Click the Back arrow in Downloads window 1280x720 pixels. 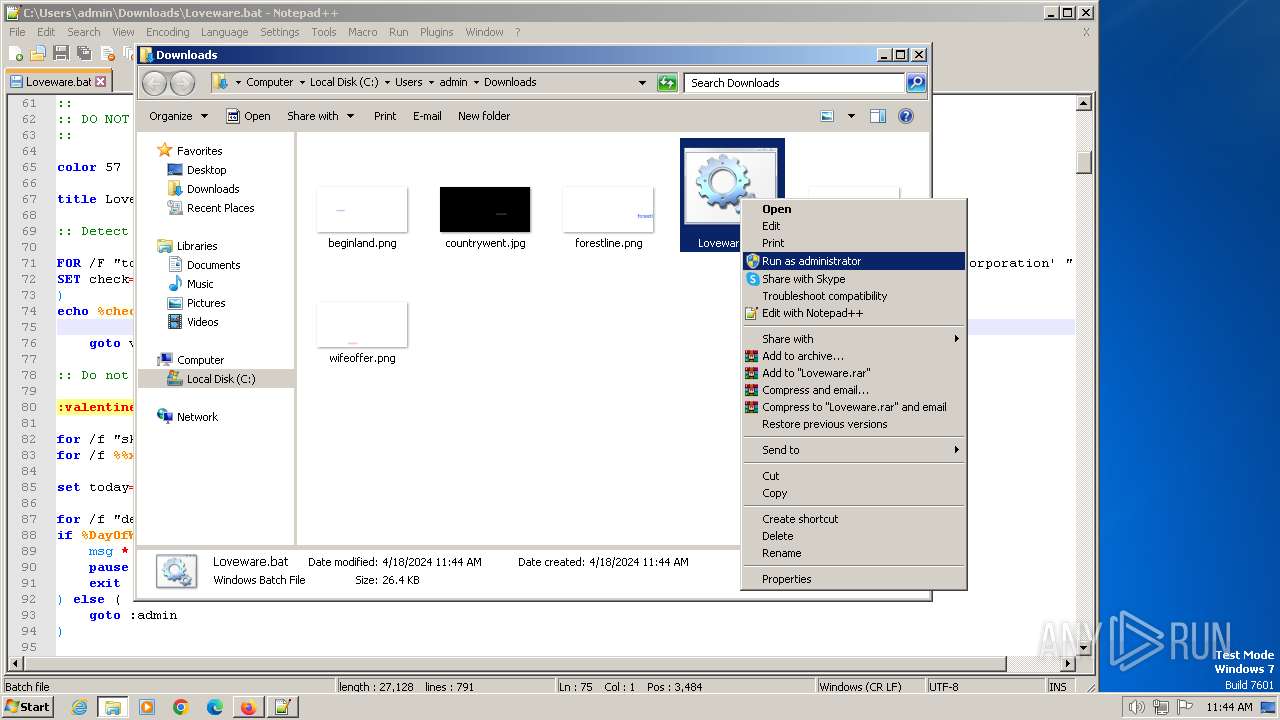tap(155, 83)
